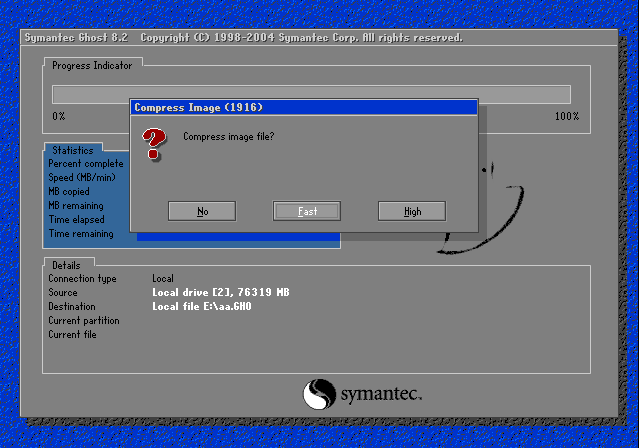639x448 pixels.
Task: Click the Local drive [2], 76319 MB value
Action: point(221,292)
